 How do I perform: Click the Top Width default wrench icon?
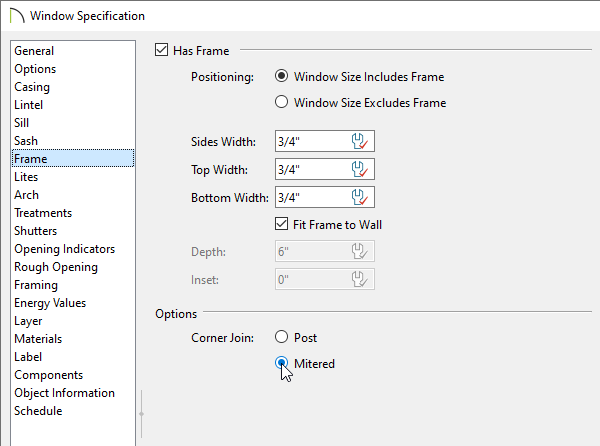[360, 169]
